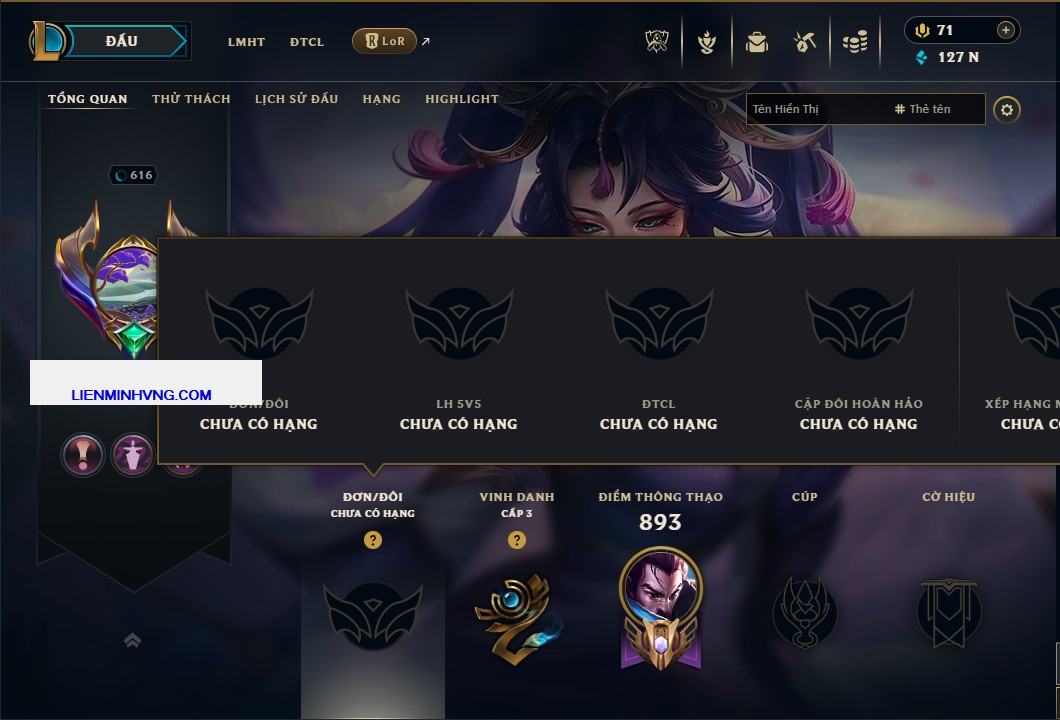Switch to the THỬ THÁCH tab
Viewport: 1060px width, 720px height.
pyautogui.click(x=191, y=99)
